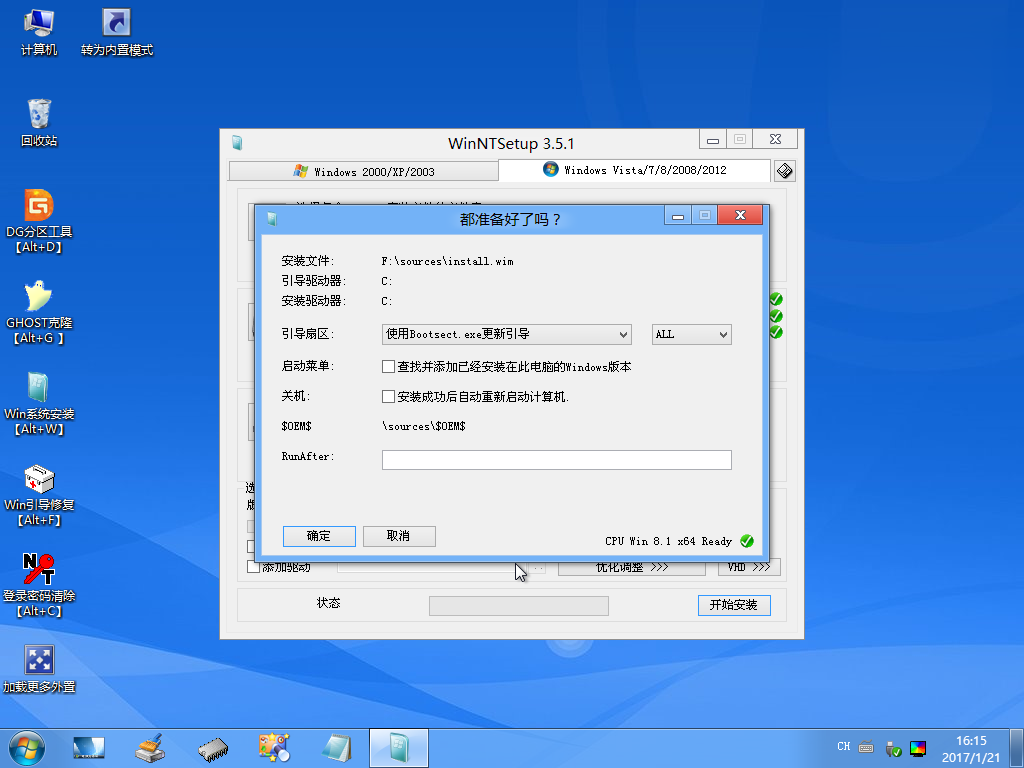This screenshot has height=768, width=1024.
Task: Click the WinNTSetup title bar app icon
Action: (x=237, y=143)
